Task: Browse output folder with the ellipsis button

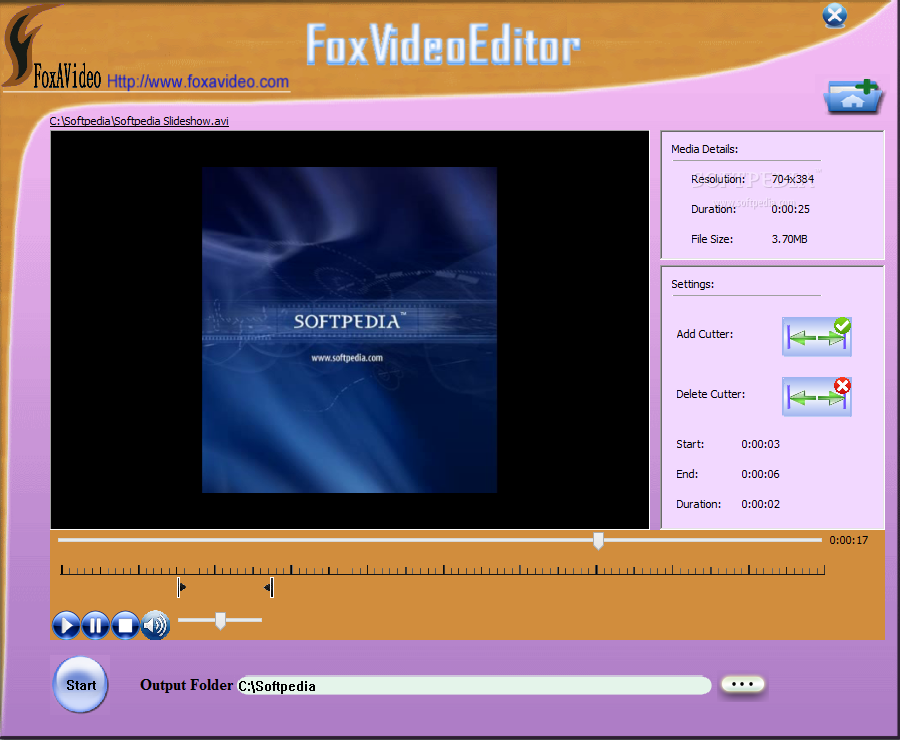Action: click(x=742, y=684)
